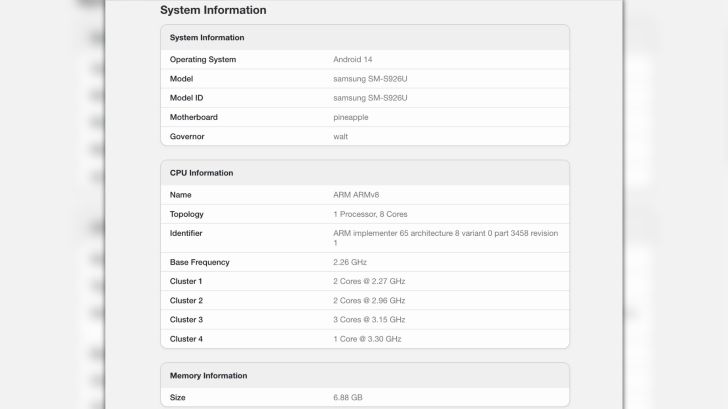
Task: Click the 'Governor' label
Action: 187,136
